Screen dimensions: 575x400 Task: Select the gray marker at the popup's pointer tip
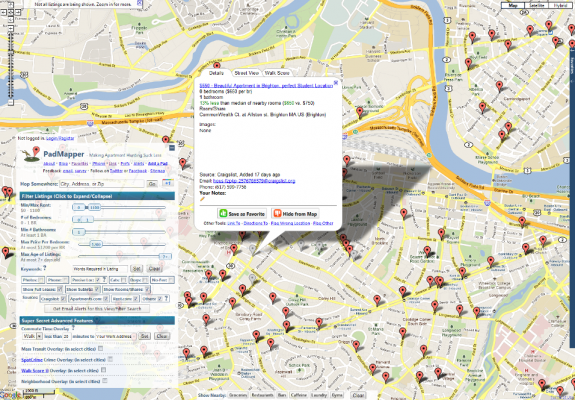point(252,250)
